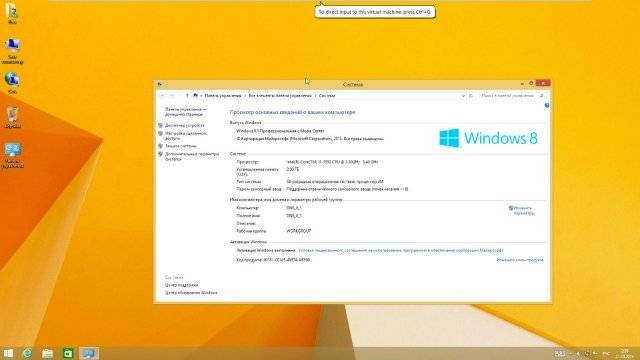Open the Network globe desktop icon
Screen dimensions: 640x360
pos(12,83)
